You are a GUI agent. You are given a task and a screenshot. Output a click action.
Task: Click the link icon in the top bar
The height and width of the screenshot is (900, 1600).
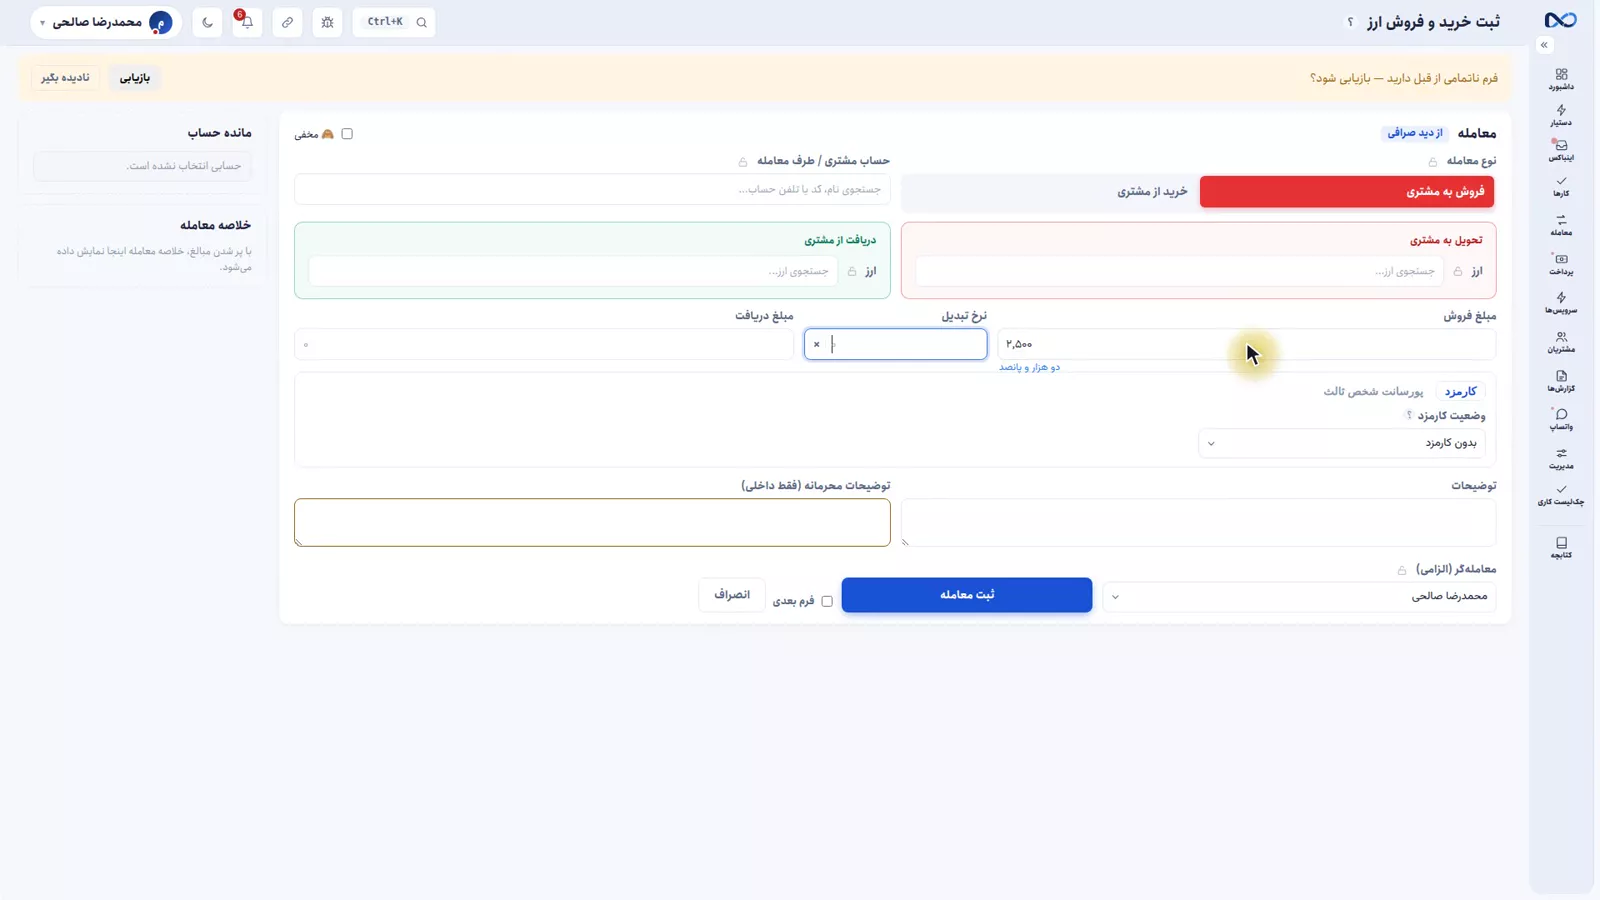tap(287, 22)
